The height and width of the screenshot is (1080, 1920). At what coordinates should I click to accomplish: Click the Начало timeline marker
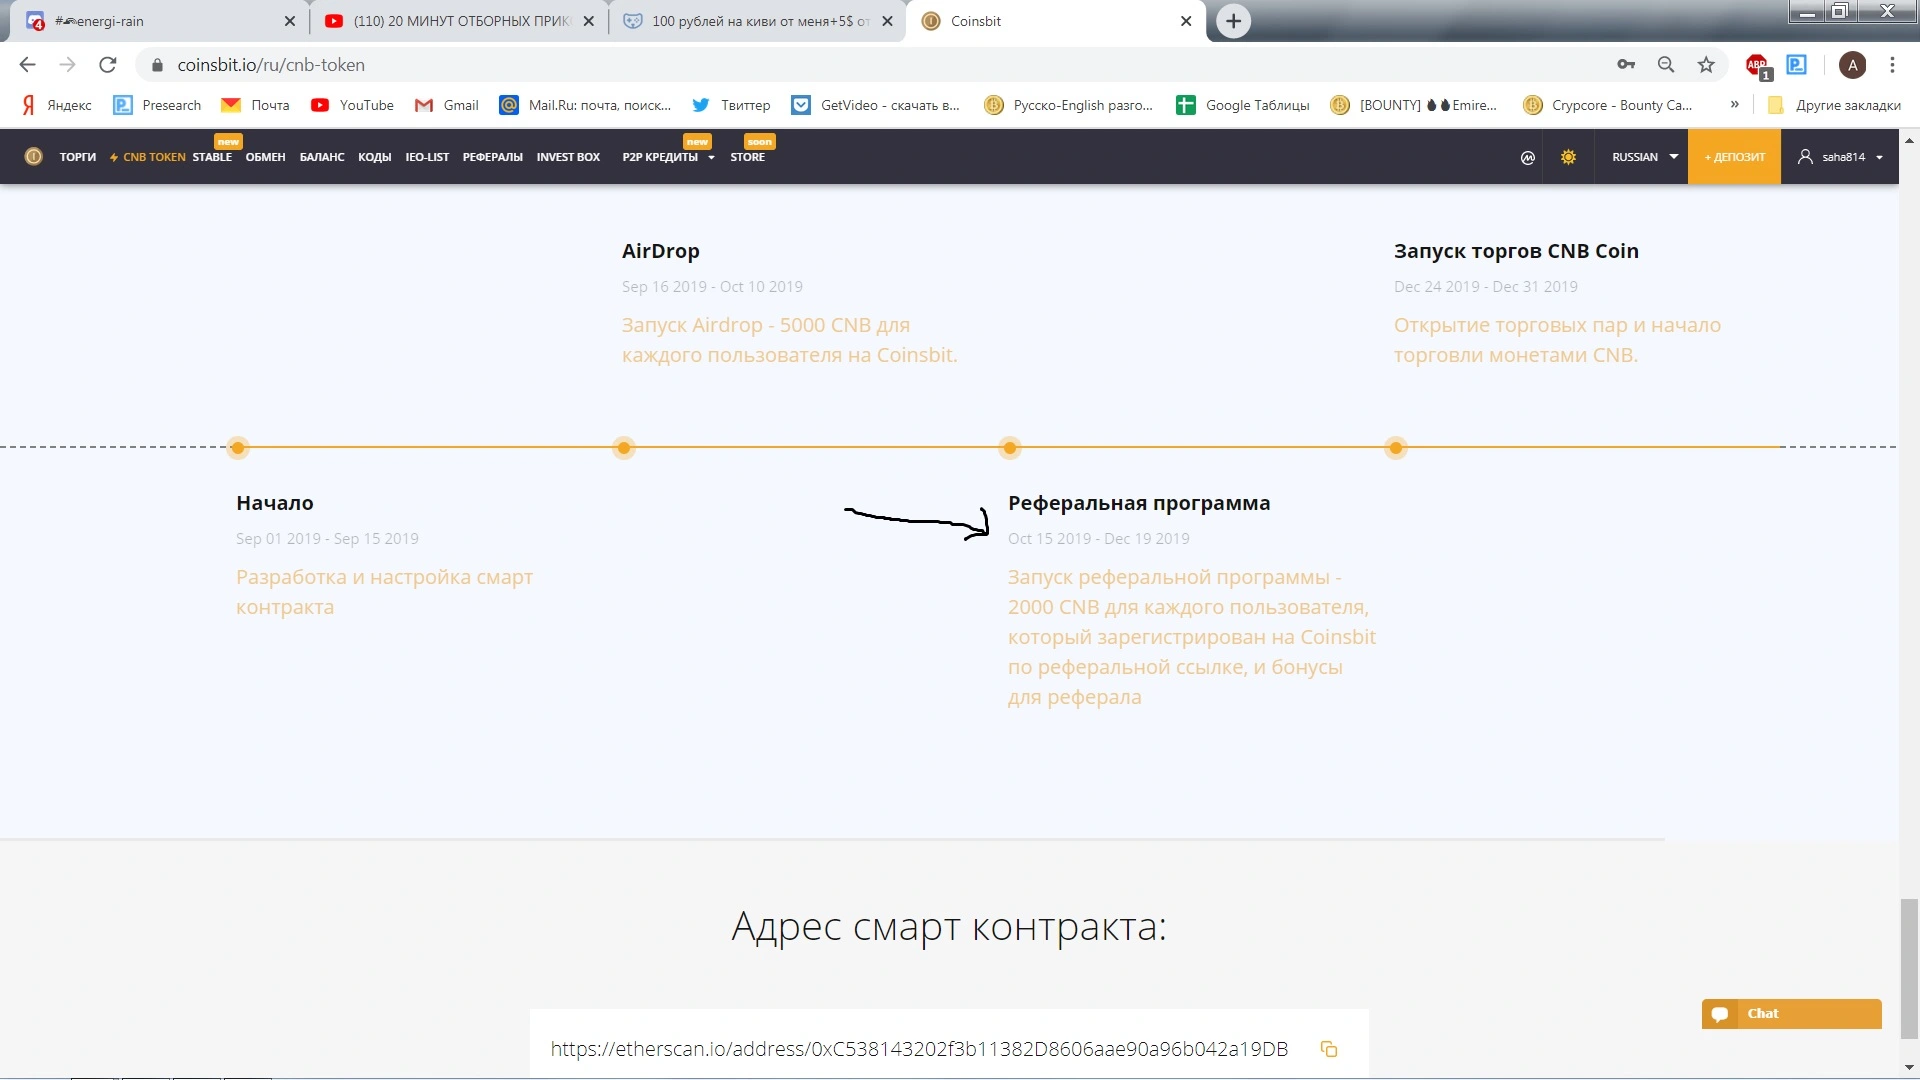pyautogui.click(x=237, y=447)
